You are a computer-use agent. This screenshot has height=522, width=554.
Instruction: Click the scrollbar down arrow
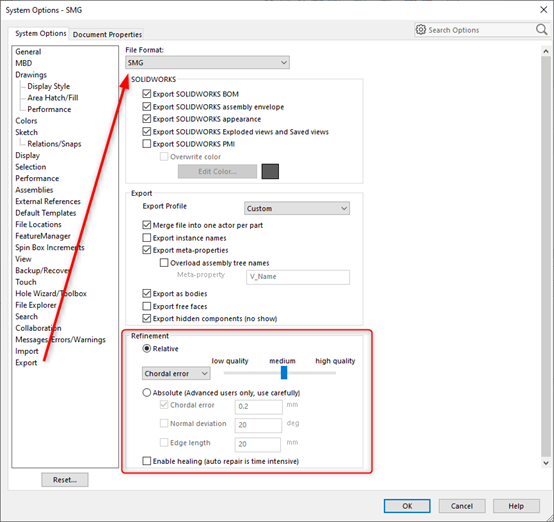point(546,463)
